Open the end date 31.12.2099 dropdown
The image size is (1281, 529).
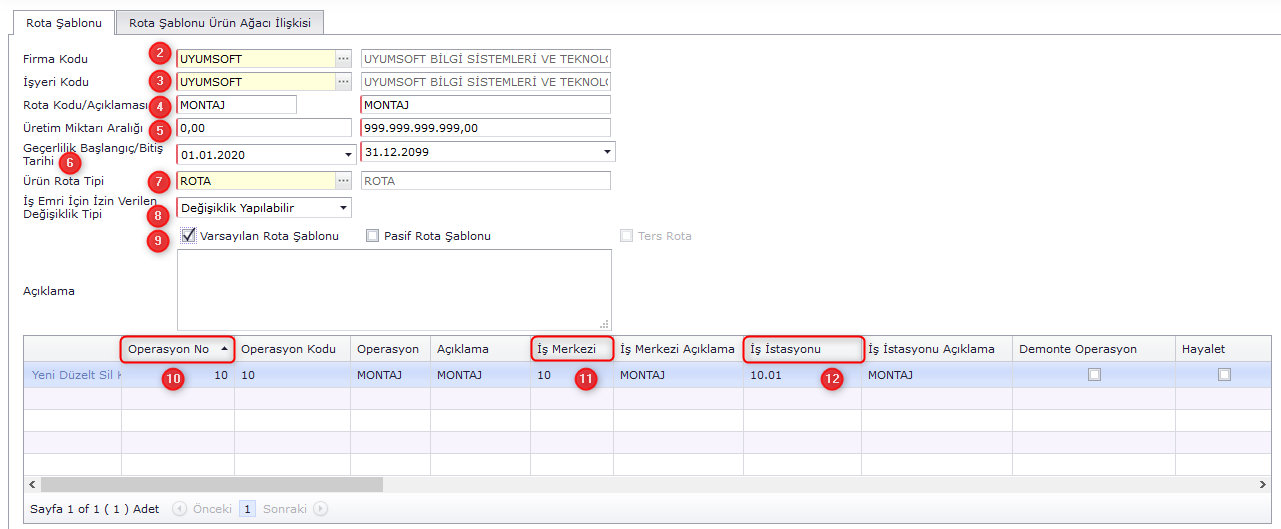pyautogui.click(x=607, y=152)
